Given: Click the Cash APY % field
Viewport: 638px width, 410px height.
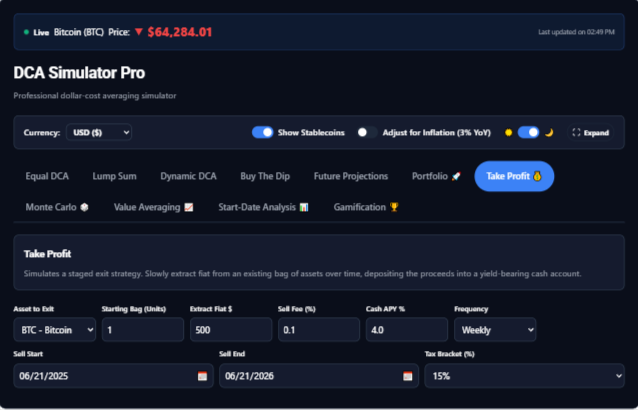Looking at the screenshot, I should tap(407, 329).
